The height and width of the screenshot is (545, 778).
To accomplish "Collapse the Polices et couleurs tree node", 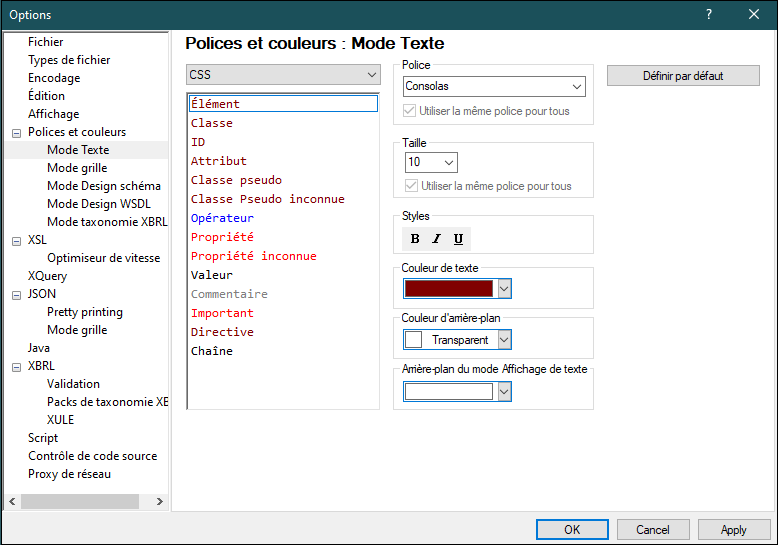I will 16,132.
